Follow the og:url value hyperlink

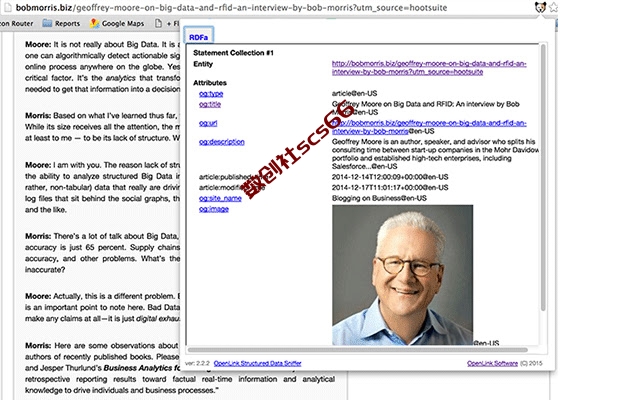click(429, 127)
